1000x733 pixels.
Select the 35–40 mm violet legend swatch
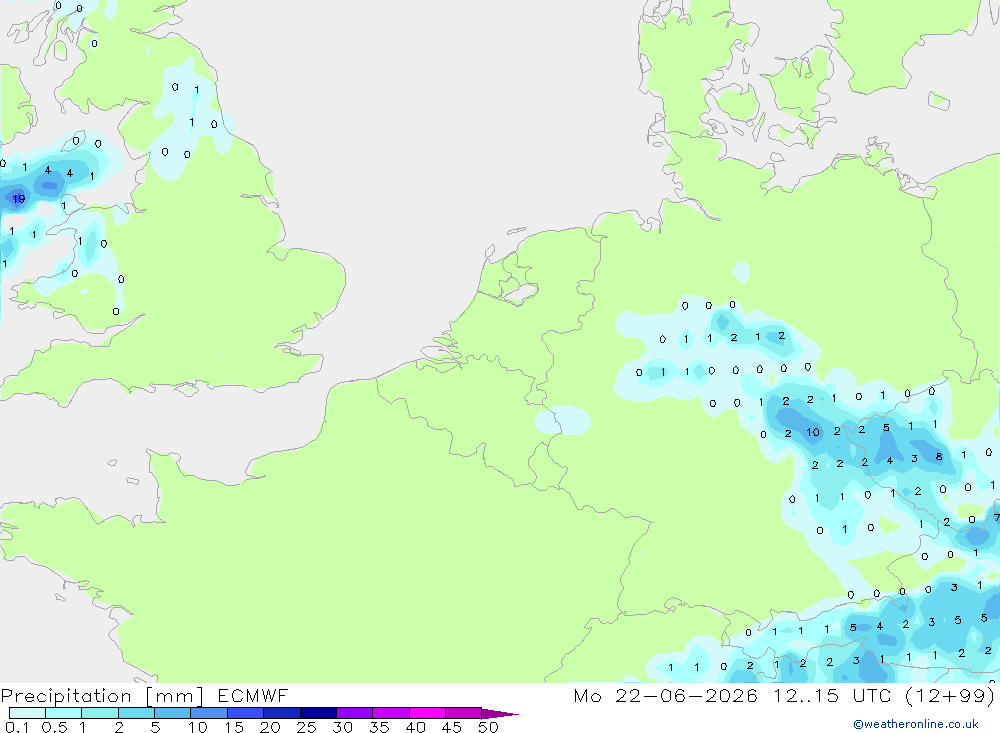(391, 713)
